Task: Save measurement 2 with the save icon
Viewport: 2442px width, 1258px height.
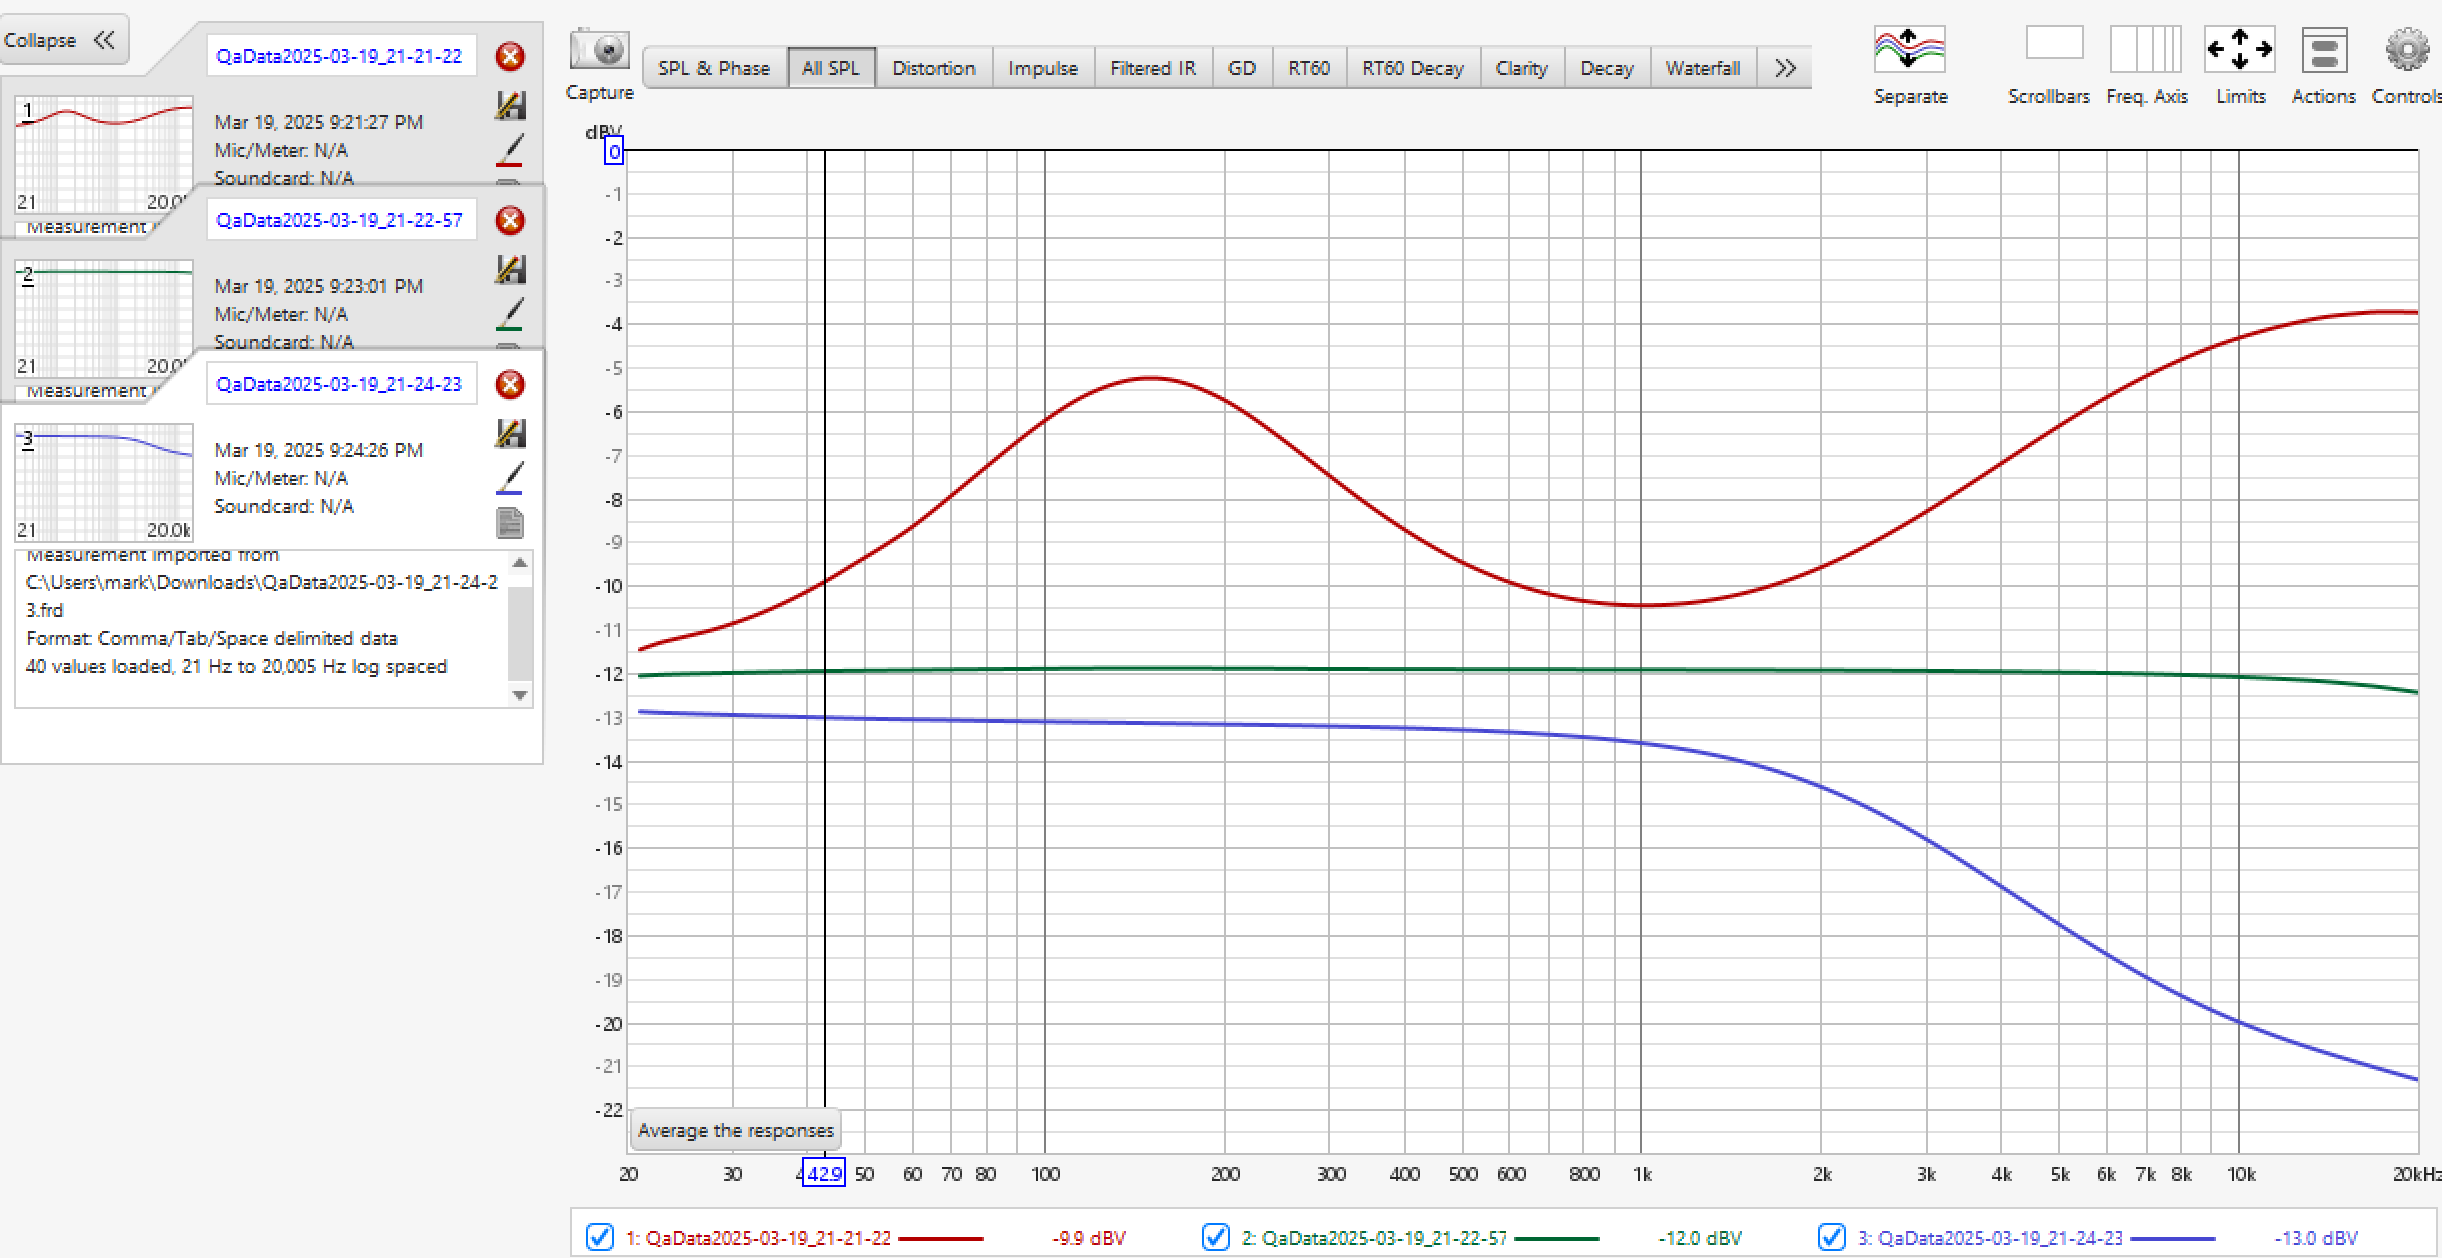Action: (510, 269)
